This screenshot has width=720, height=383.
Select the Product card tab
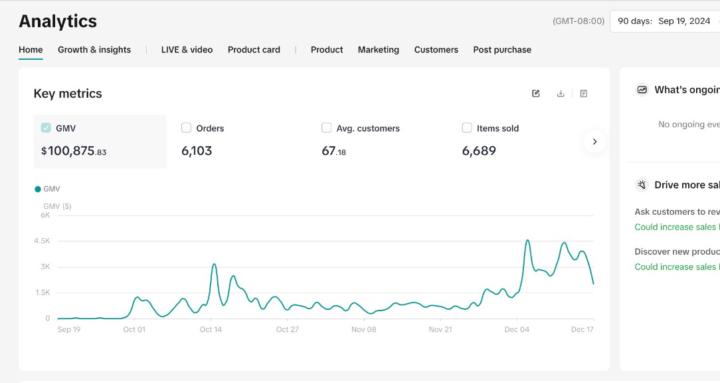pyautogui.click(x=254, y=50)
